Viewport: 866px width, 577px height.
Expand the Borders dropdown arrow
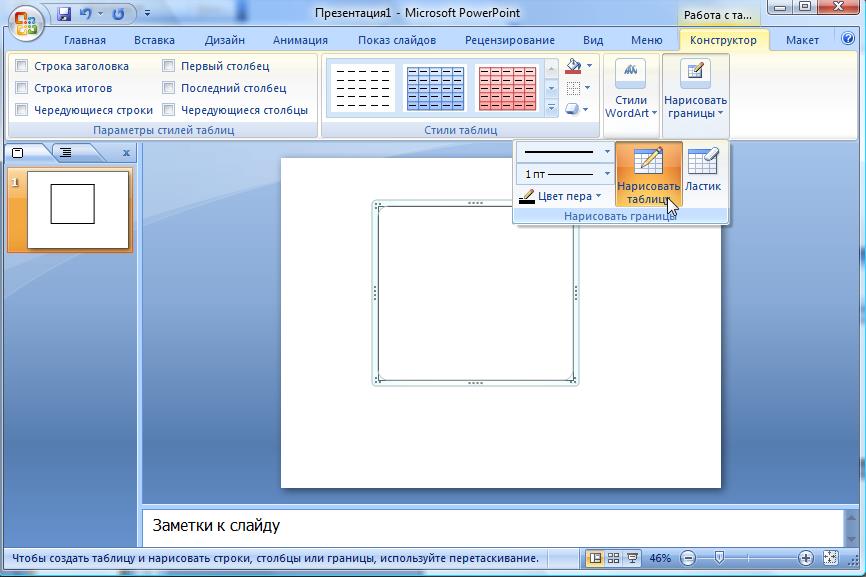(x=587, y=88)
